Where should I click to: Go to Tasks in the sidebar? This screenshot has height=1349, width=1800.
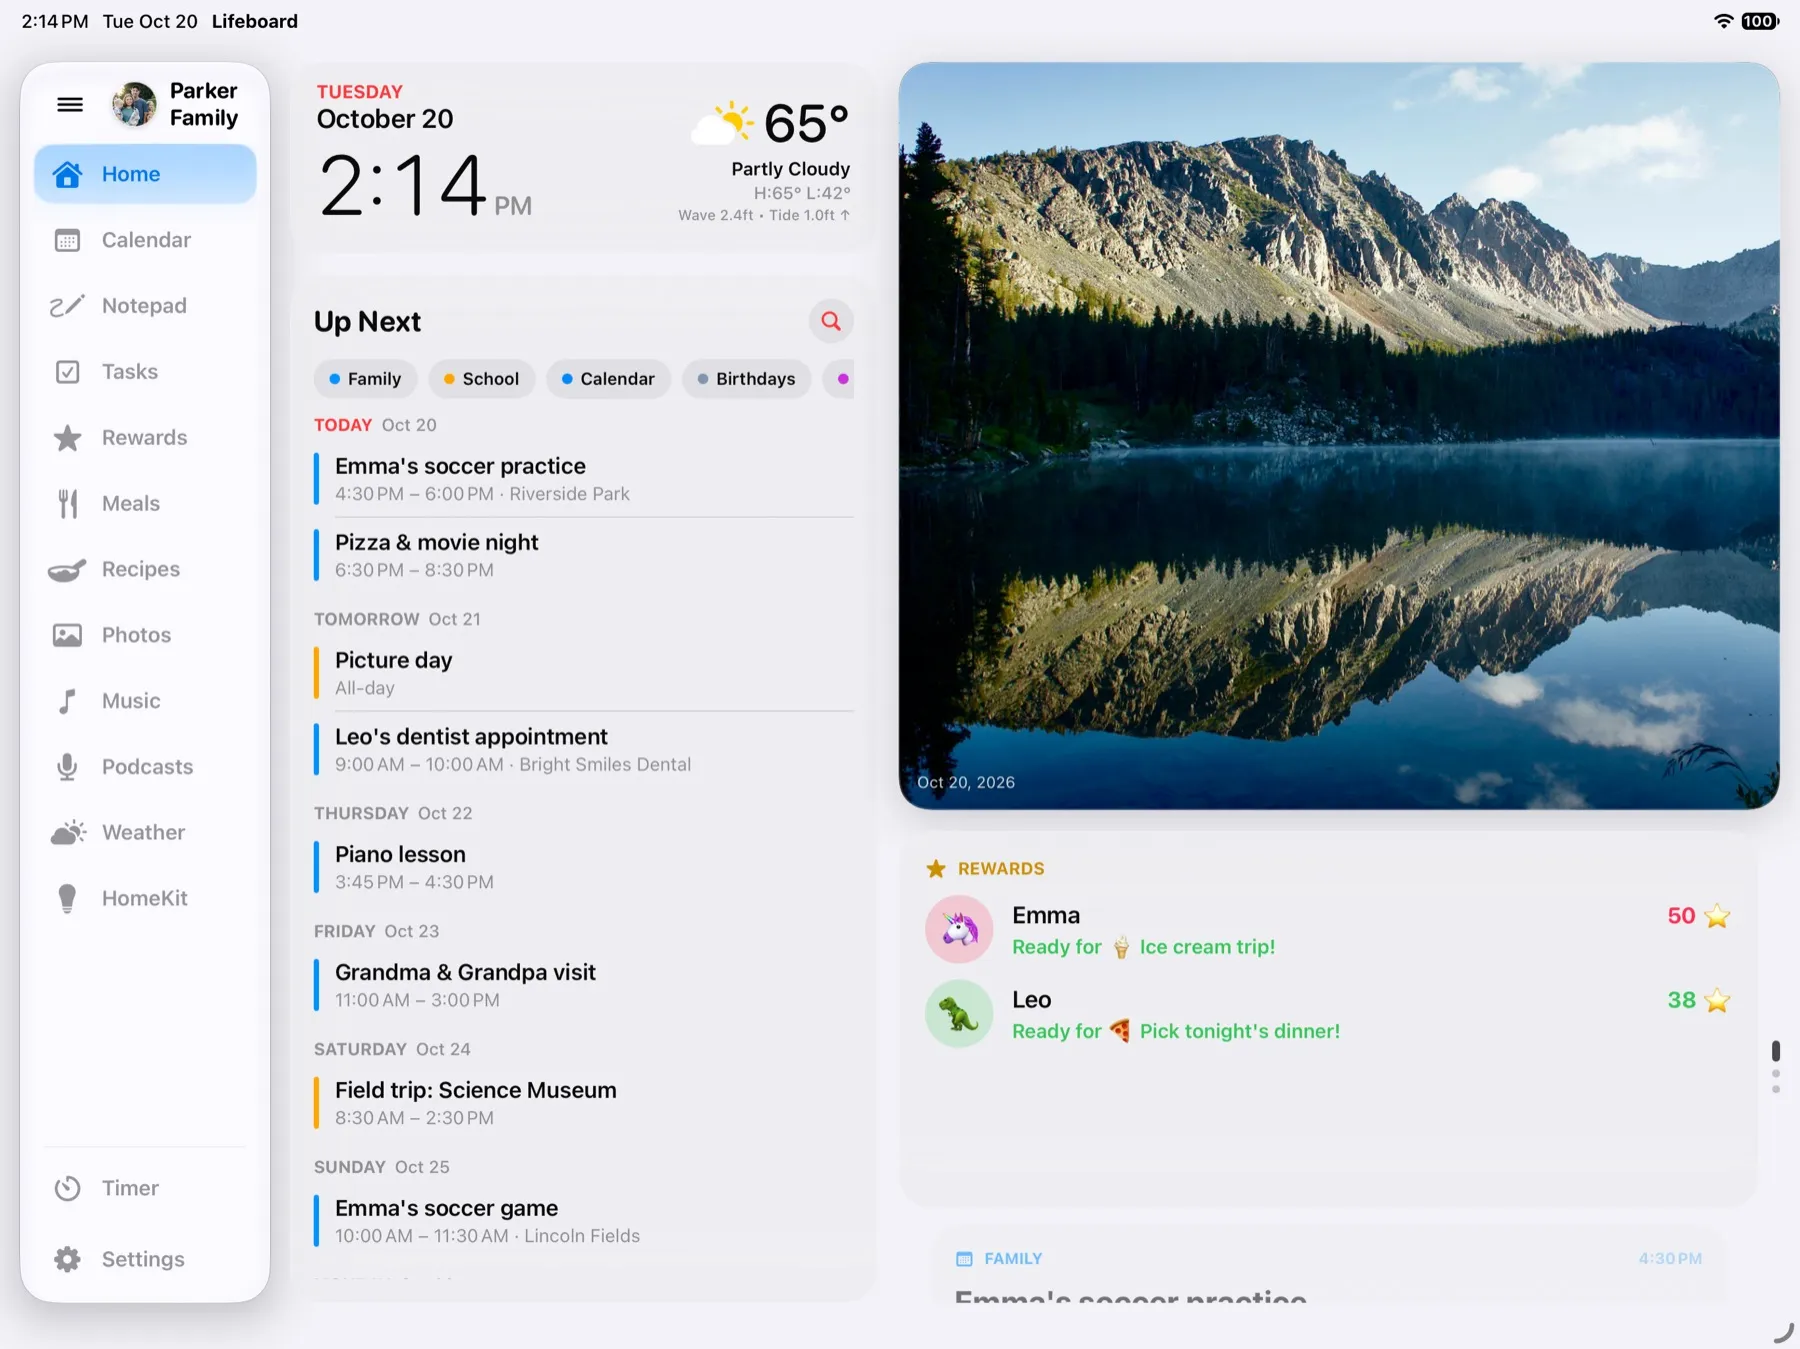point(145,372)
